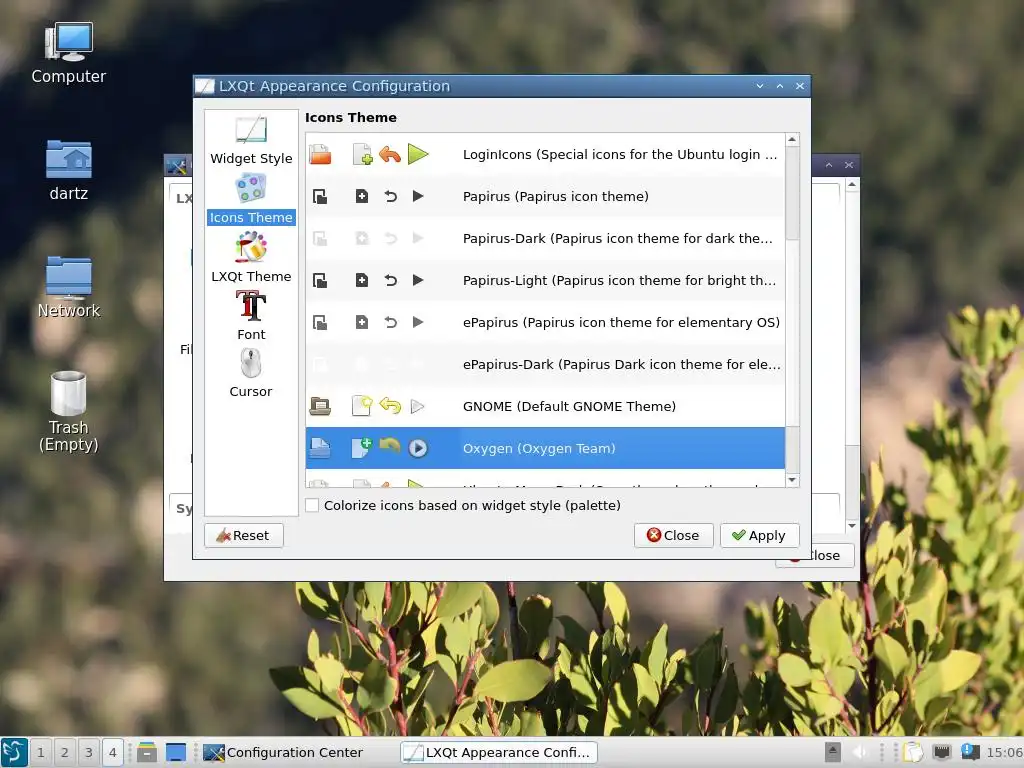Select the Network desktop icon

tap(69, 287)
